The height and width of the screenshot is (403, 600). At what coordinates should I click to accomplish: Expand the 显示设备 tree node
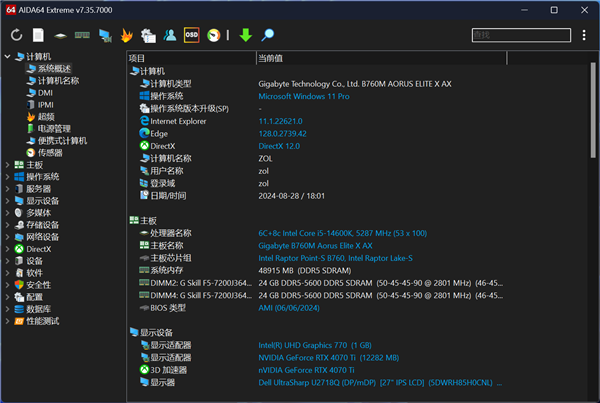click(7, 201)
